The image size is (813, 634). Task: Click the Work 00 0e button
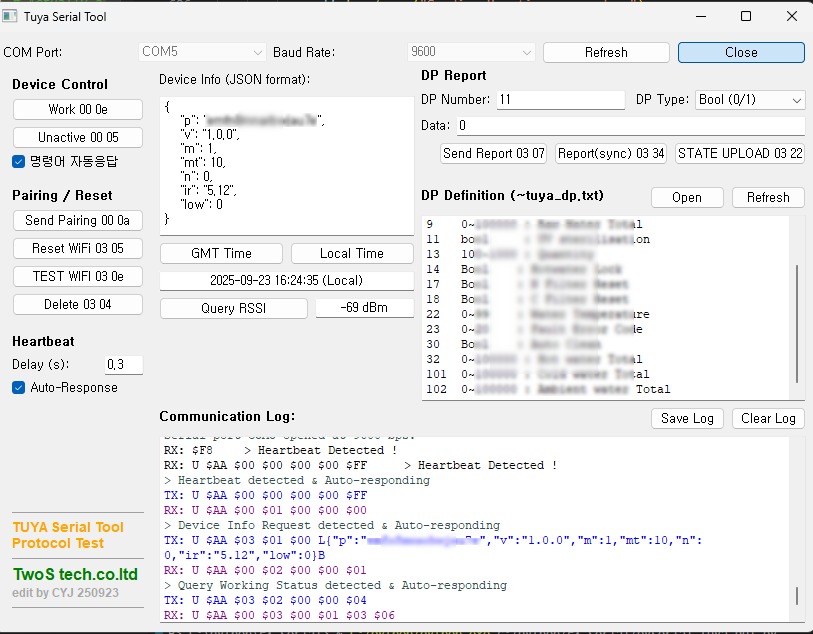78,109
